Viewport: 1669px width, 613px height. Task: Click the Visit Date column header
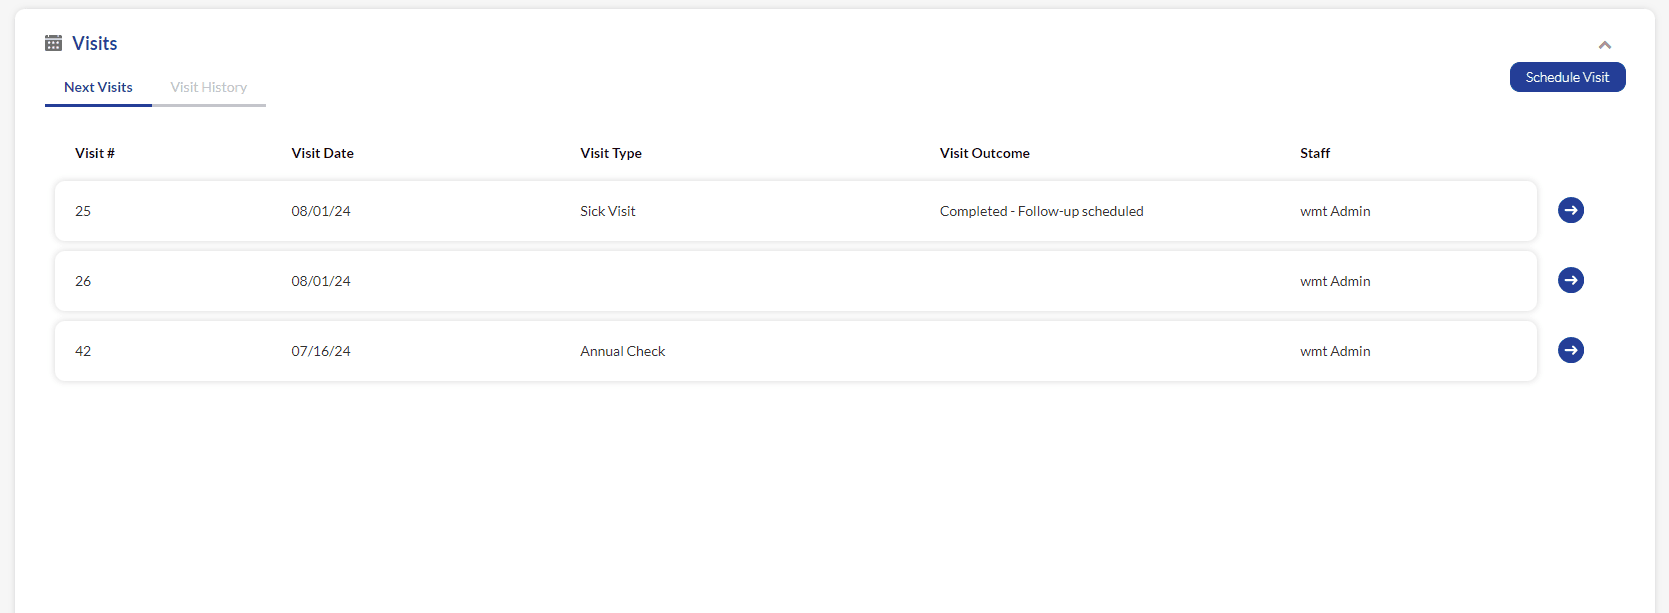(x=322, y=153)
